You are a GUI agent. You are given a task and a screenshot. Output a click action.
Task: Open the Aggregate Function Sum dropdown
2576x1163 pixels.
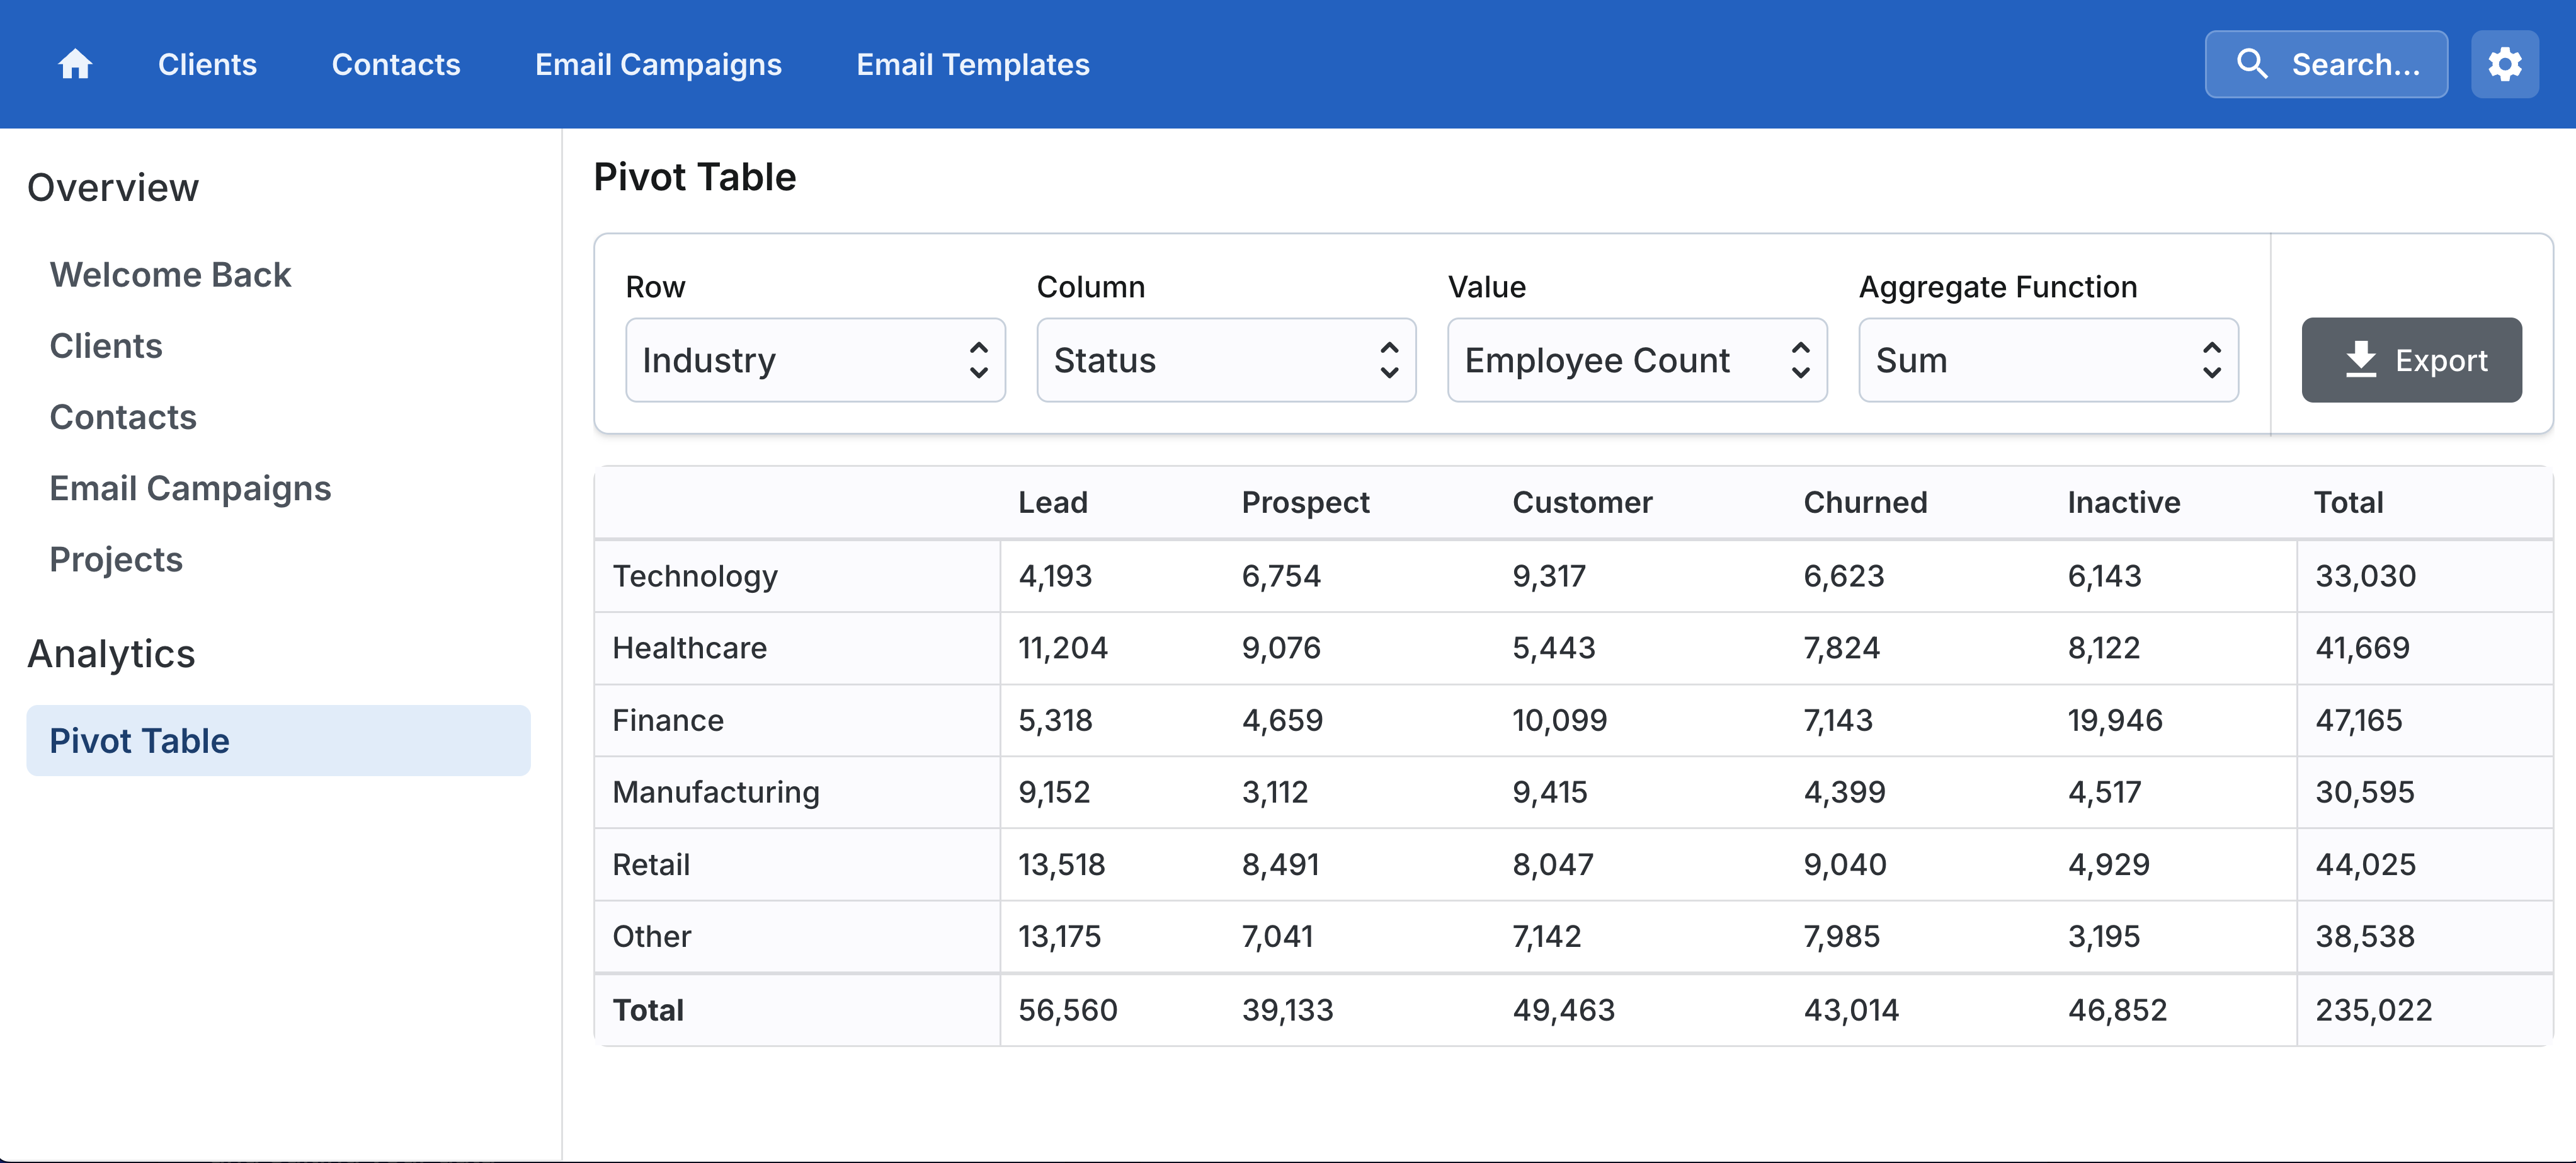(x=2047, y=360)
